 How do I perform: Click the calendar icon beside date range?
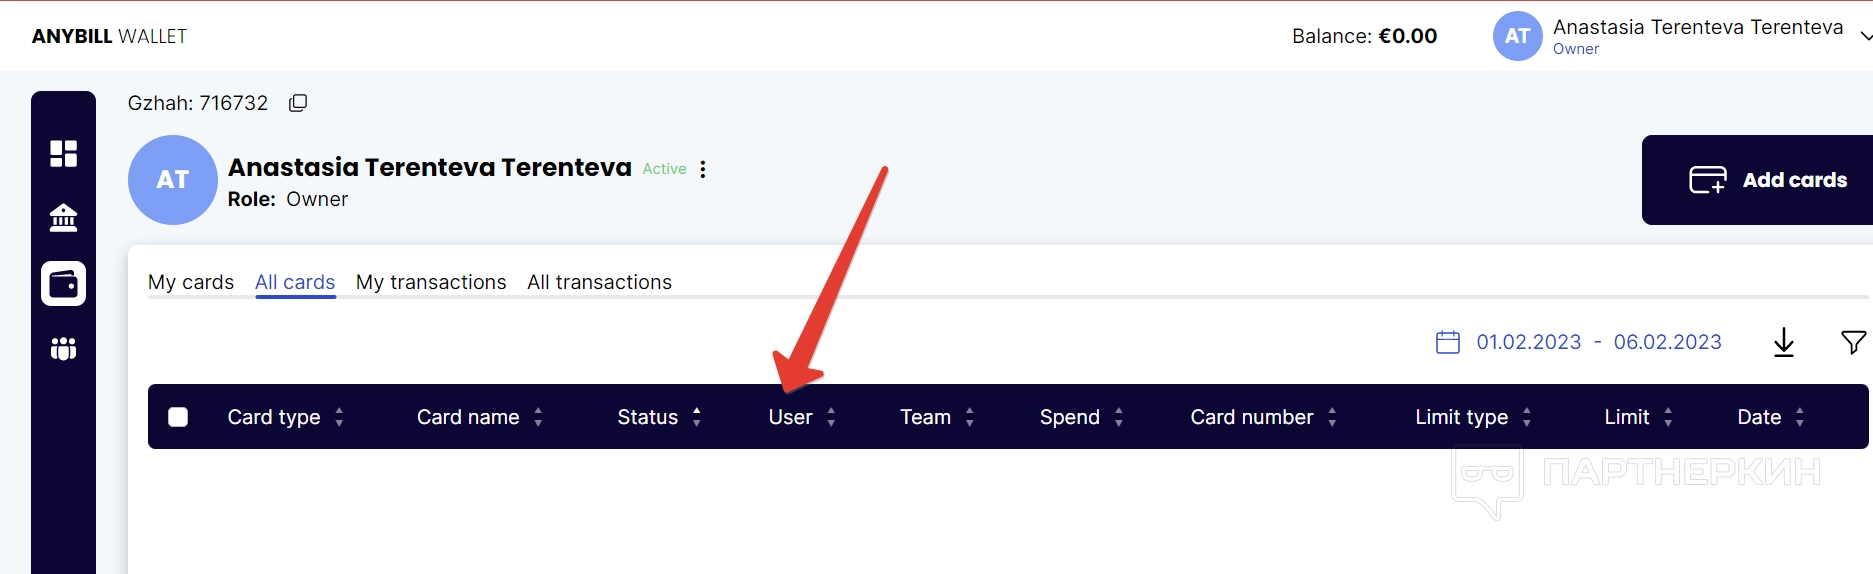click(1447, 343)
